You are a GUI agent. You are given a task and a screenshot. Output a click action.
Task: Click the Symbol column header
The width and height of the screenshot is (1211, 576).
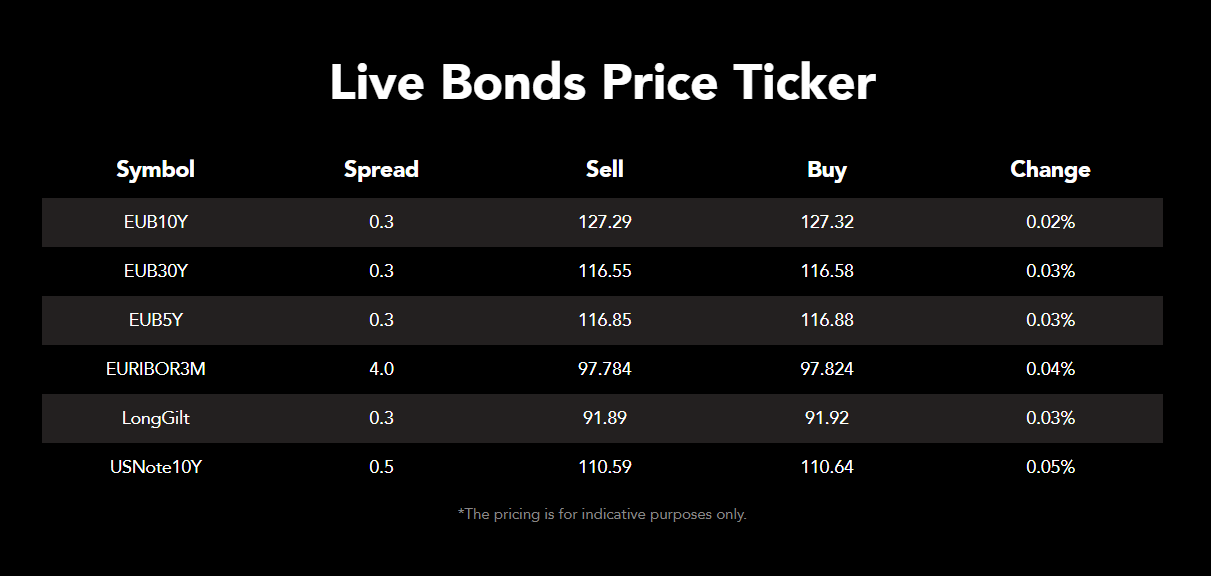point(155,170)
